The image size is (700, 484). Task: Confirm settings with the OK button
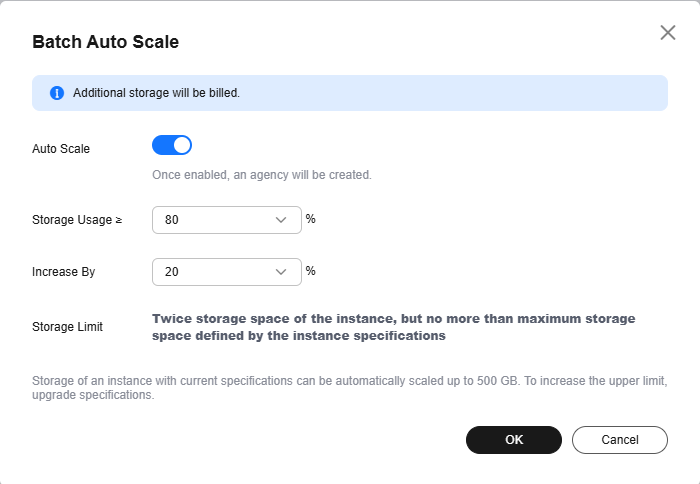[514, 440]
